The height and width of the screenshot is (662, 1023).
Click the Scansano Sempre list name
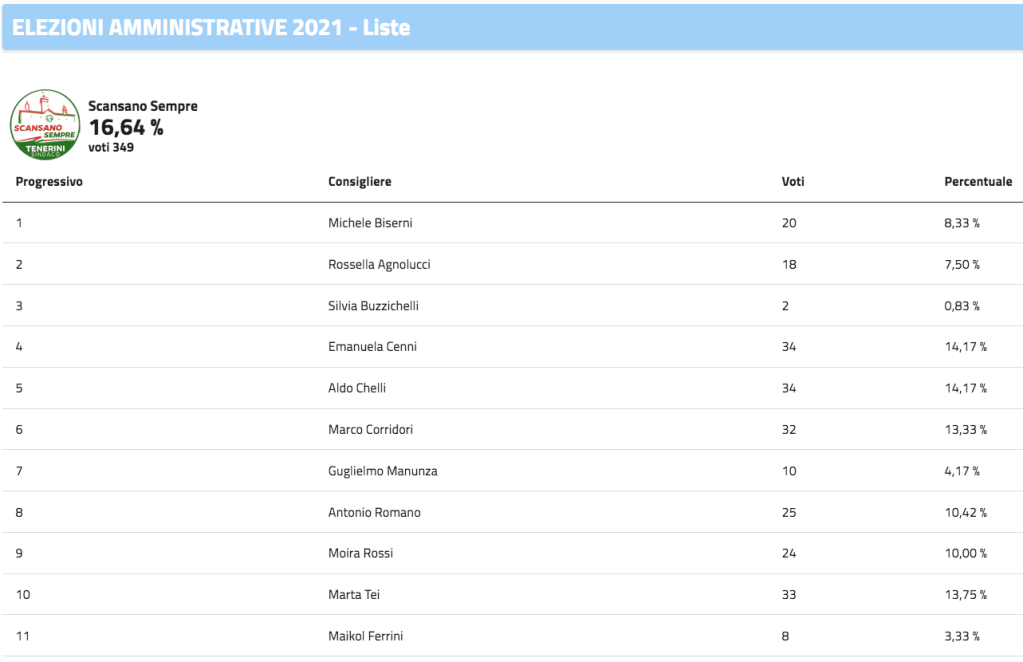coord(143,106)
